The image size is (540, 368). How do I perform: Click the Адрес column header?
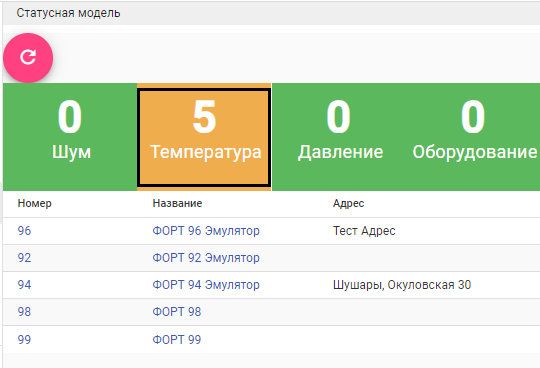(x=348, y=203)
